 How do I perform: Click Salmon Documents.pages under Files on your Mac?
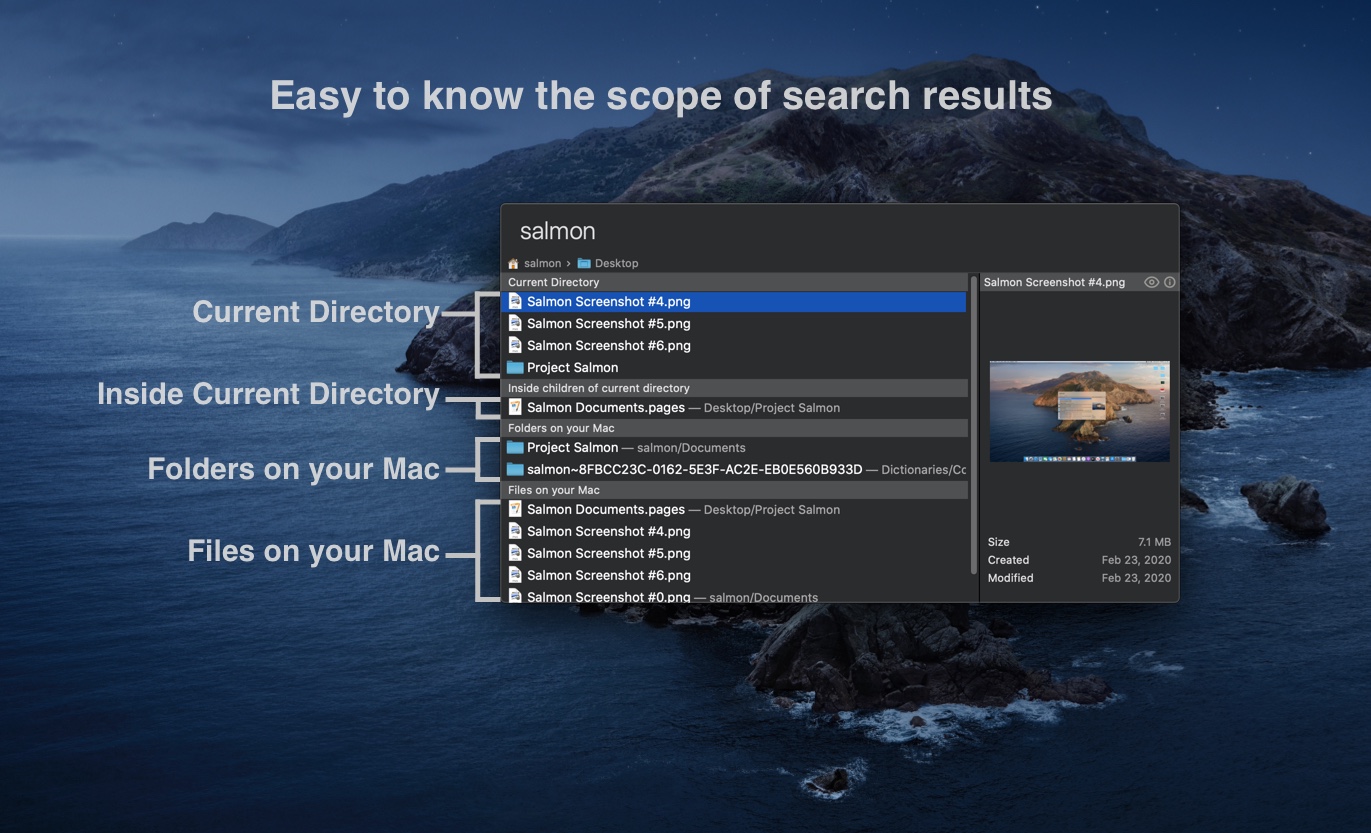coord(605,510)
